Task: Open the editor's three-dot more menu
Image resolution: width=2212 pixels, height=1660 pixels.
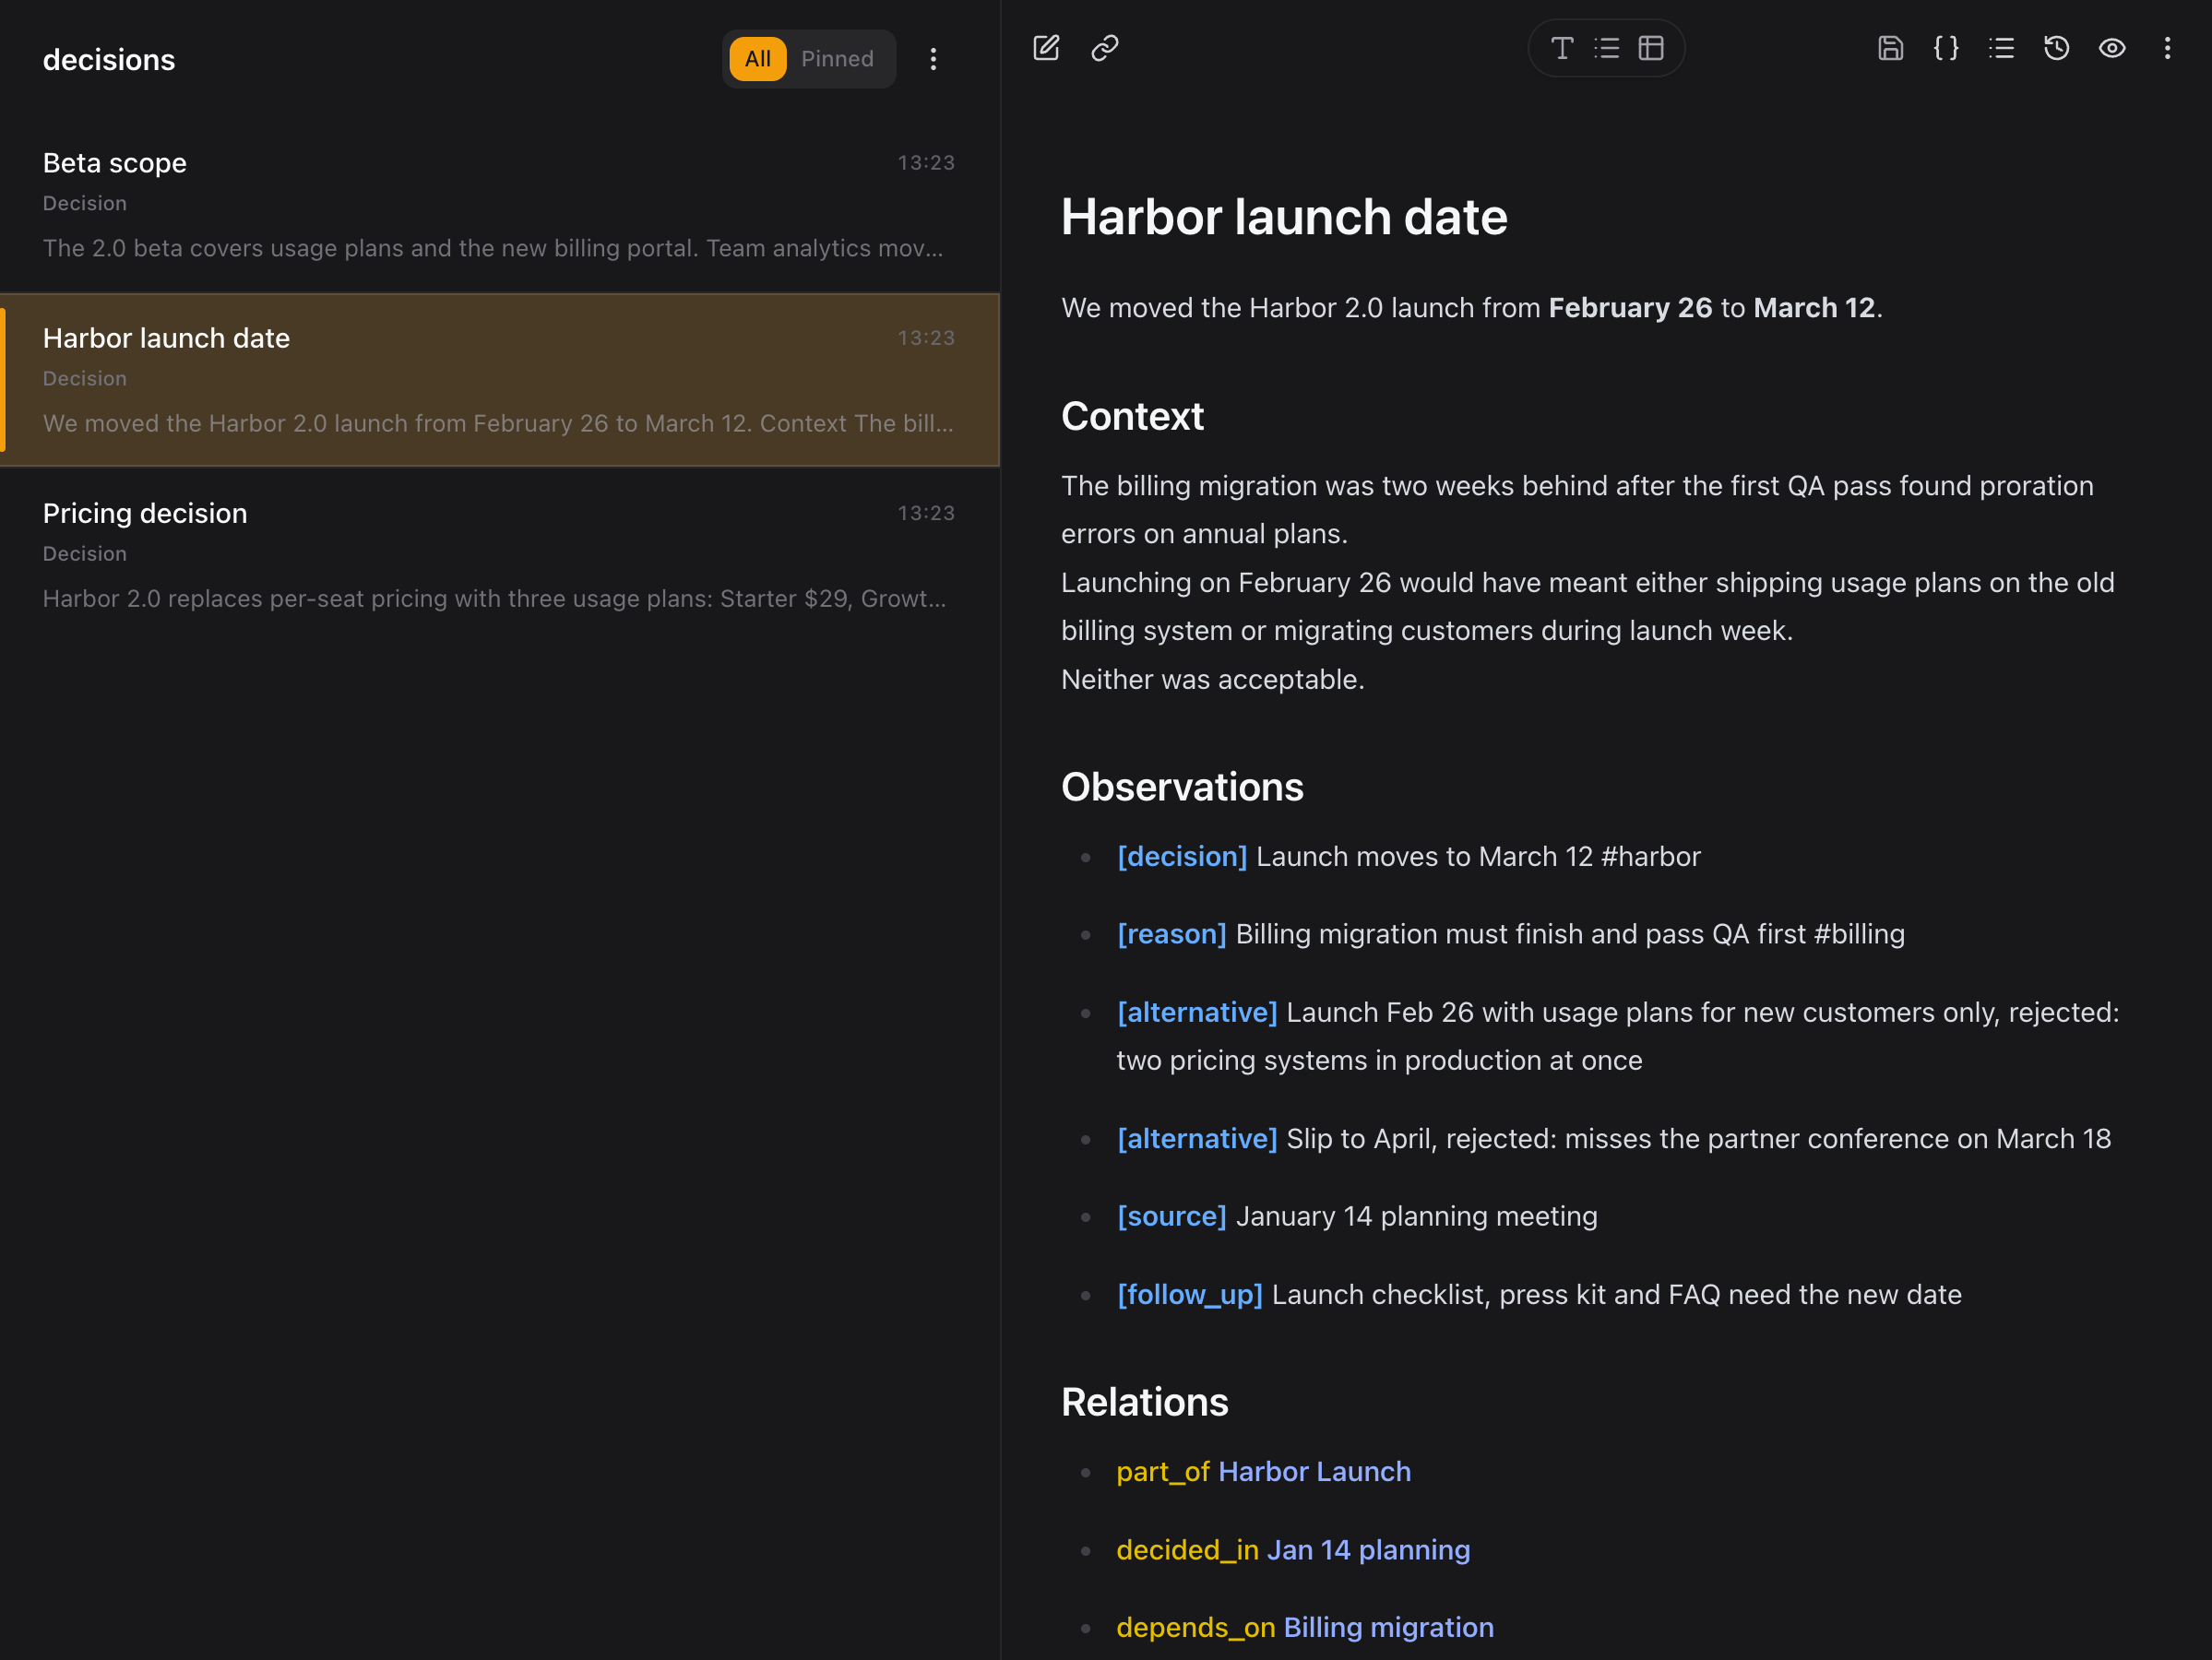Action: click(x=2167, y=48)
